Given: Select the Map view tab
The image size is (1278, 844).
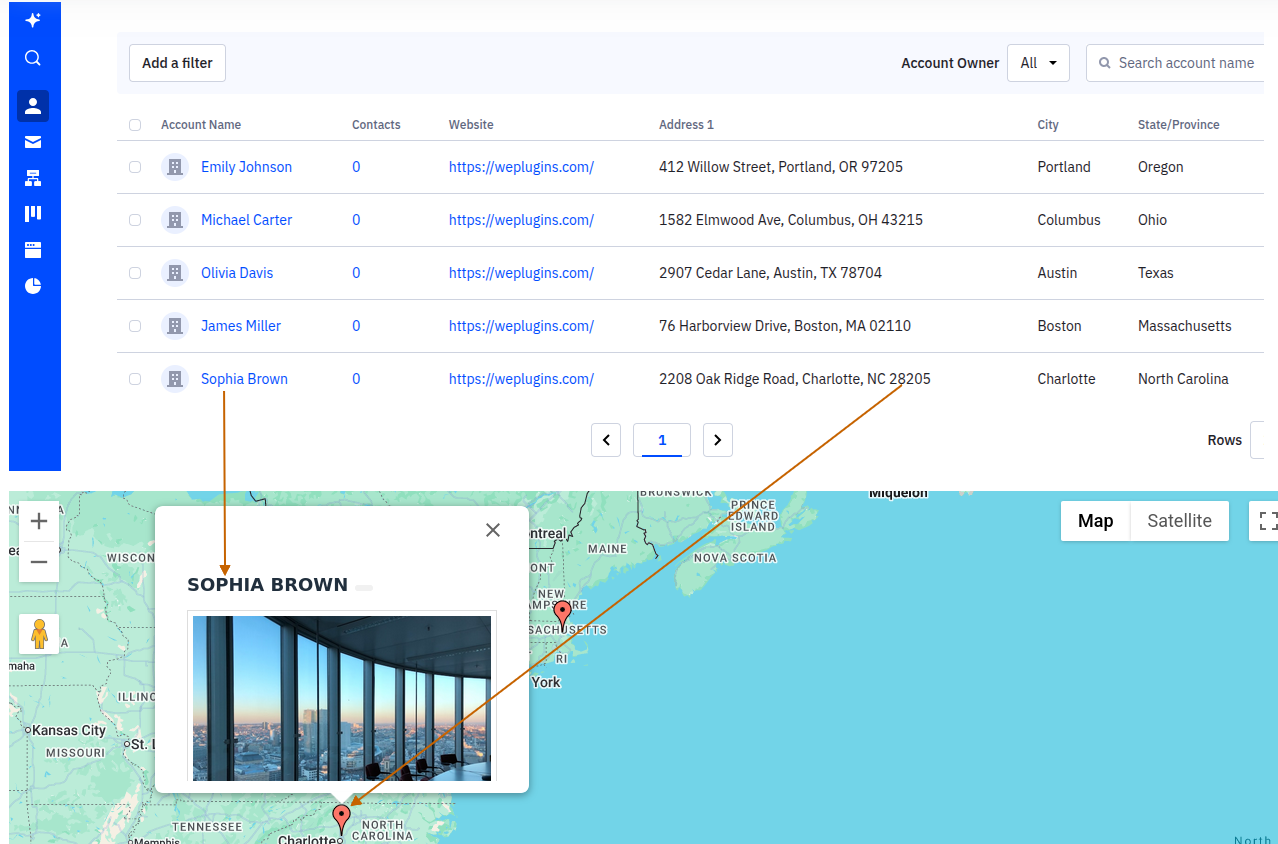Looking at the screenshot, I should [x=1095, y=521].
